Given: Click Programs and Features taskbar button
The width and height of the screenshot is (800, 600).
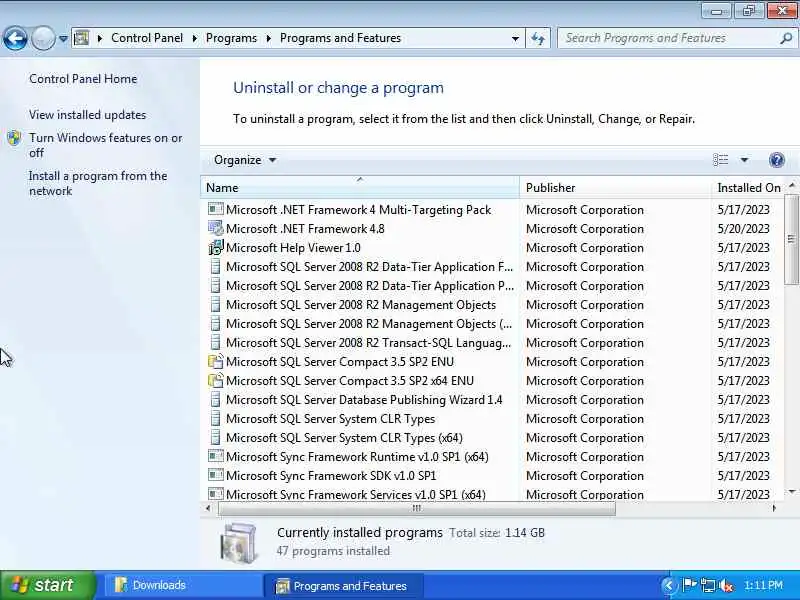Looking at the screenshot, I should point(343,586).
